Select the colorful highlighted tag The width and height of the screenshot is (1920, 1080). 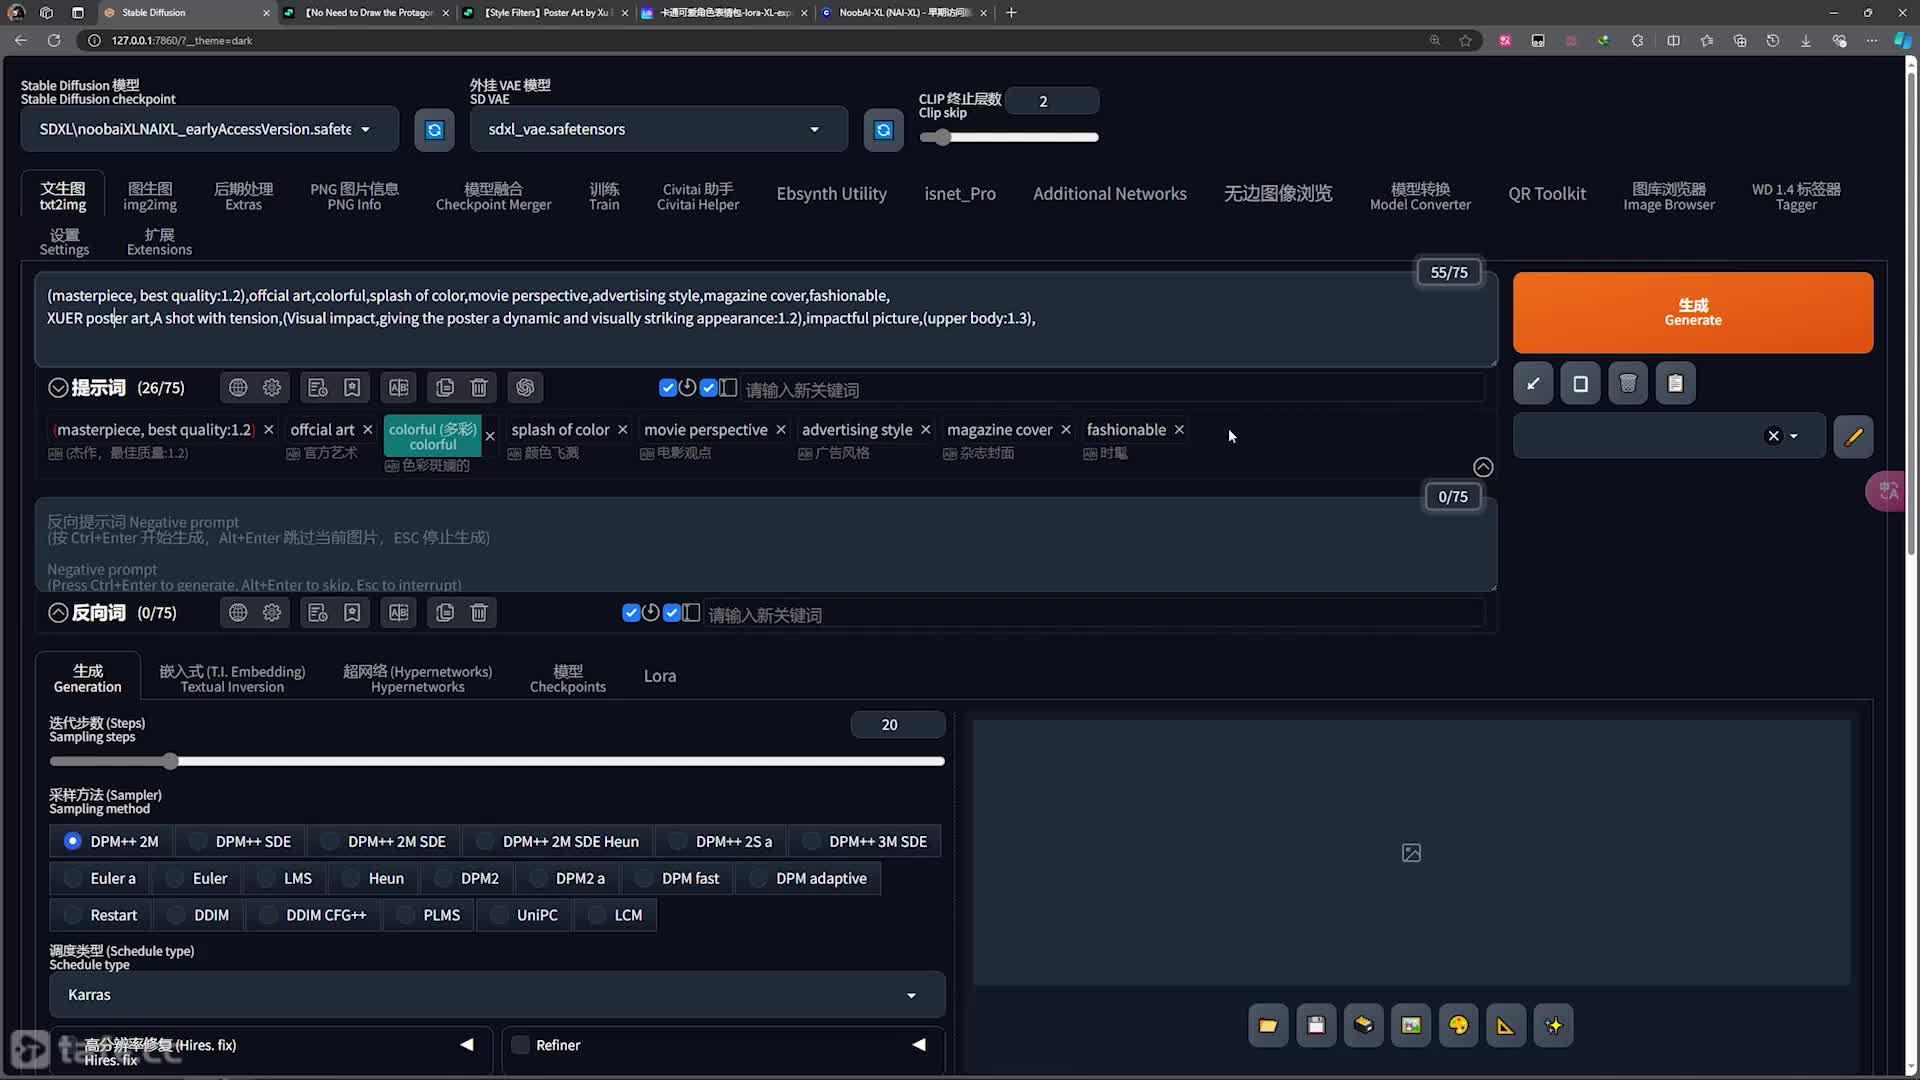point(432,436)
